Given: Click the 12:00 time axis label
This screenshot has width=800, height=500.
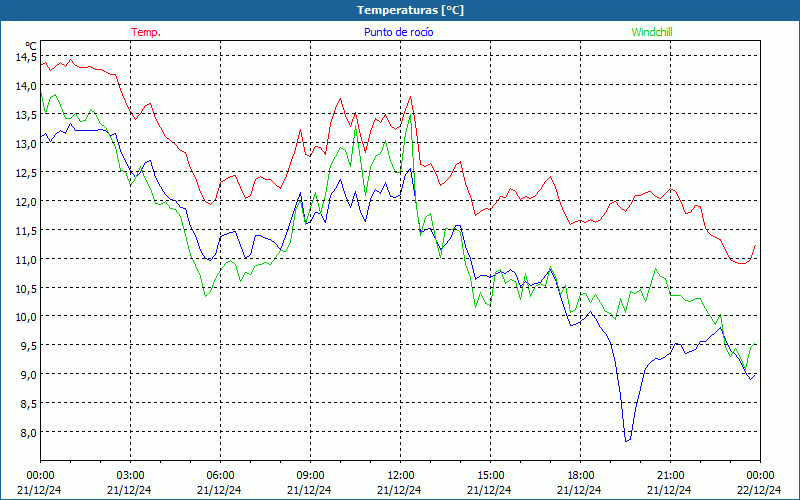Looking at the screenshot, I should point(401,476).
